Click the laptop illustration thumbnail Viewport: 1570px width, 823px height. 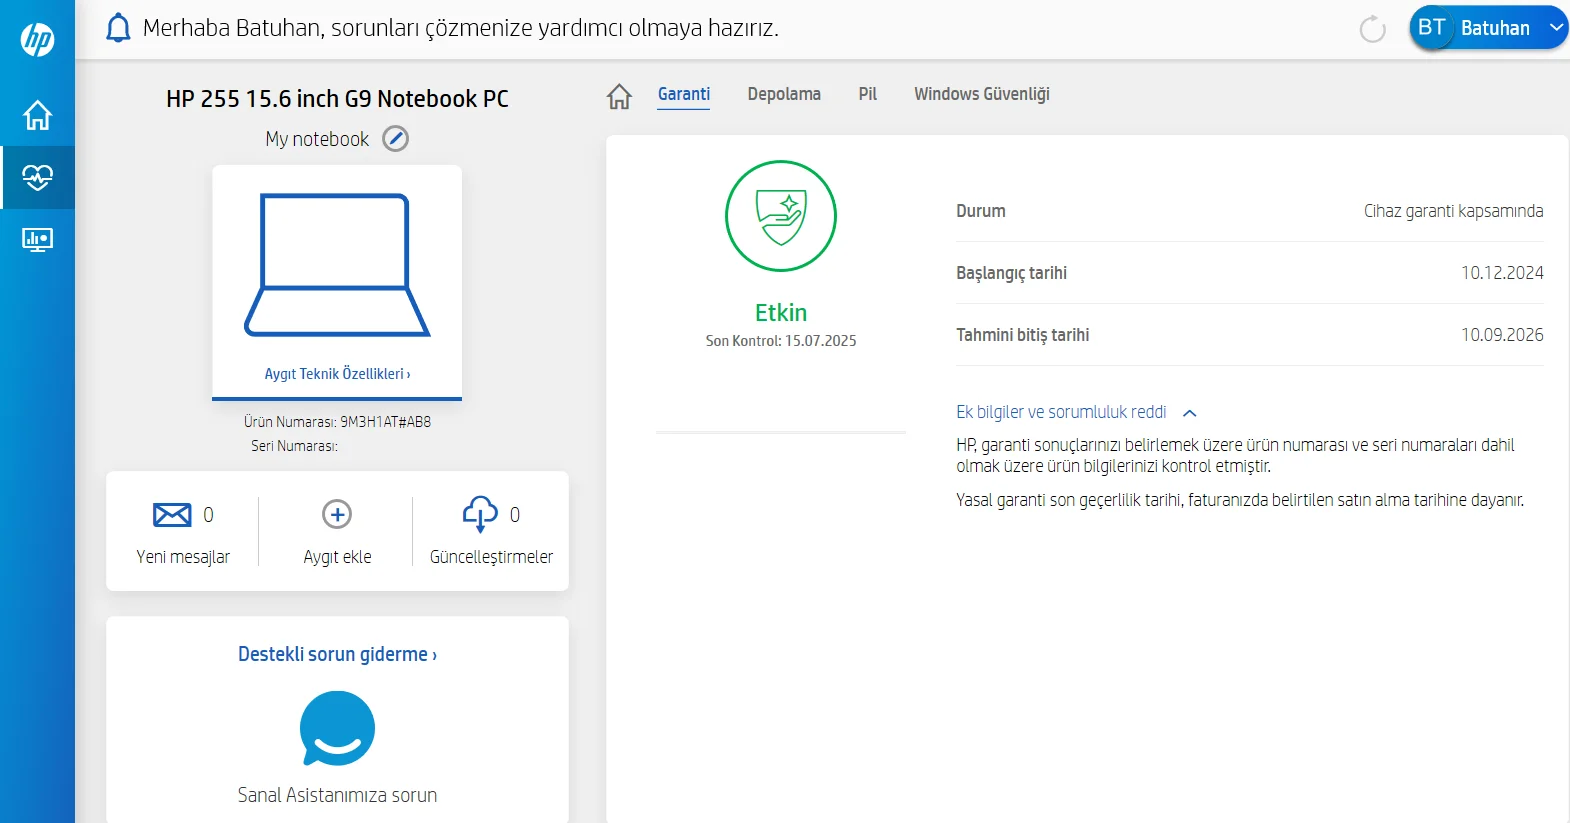coord(337,265)
